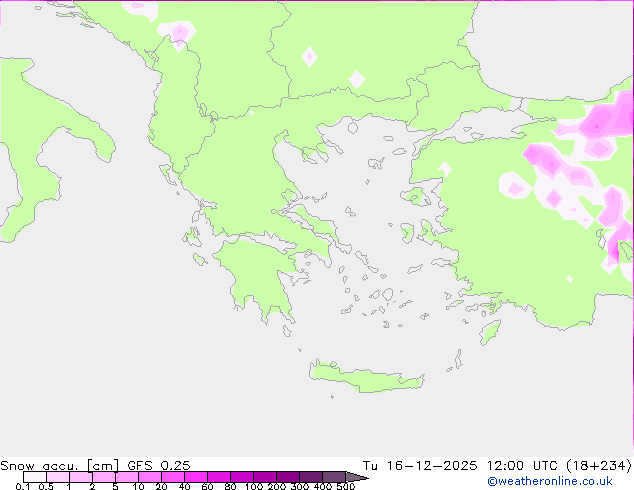Click the '500' legend value label
Image resolution: width=634 pixels, height=490 pixels.
(x=346, y=486)
